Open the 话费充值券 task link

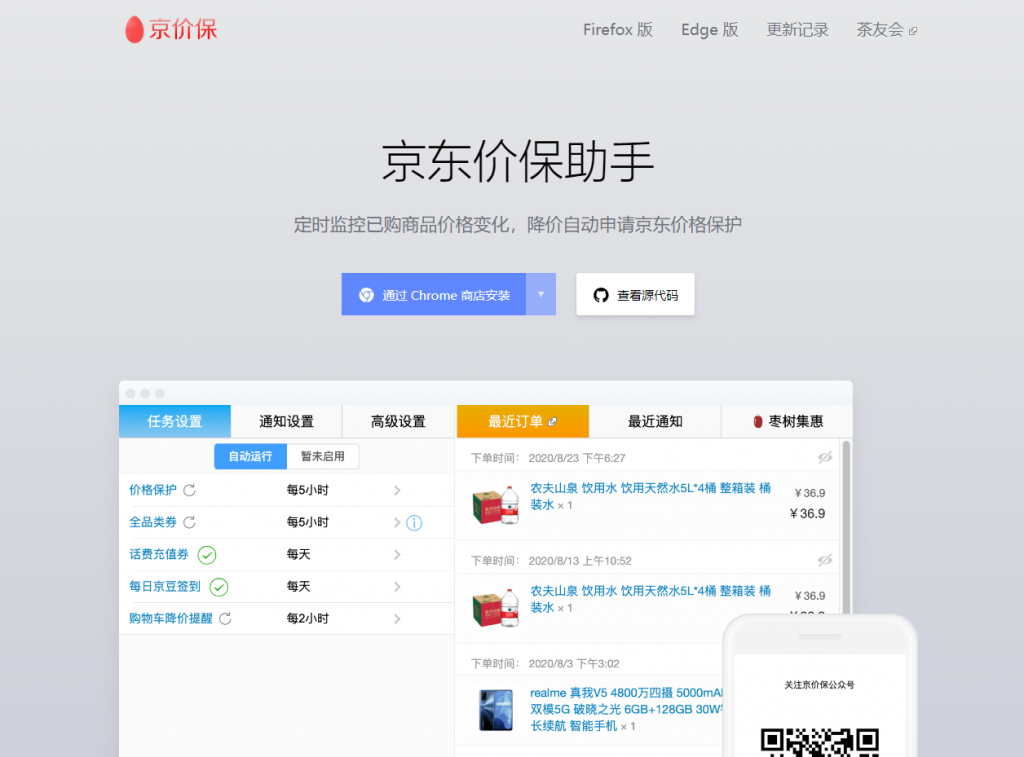[159, 555]
